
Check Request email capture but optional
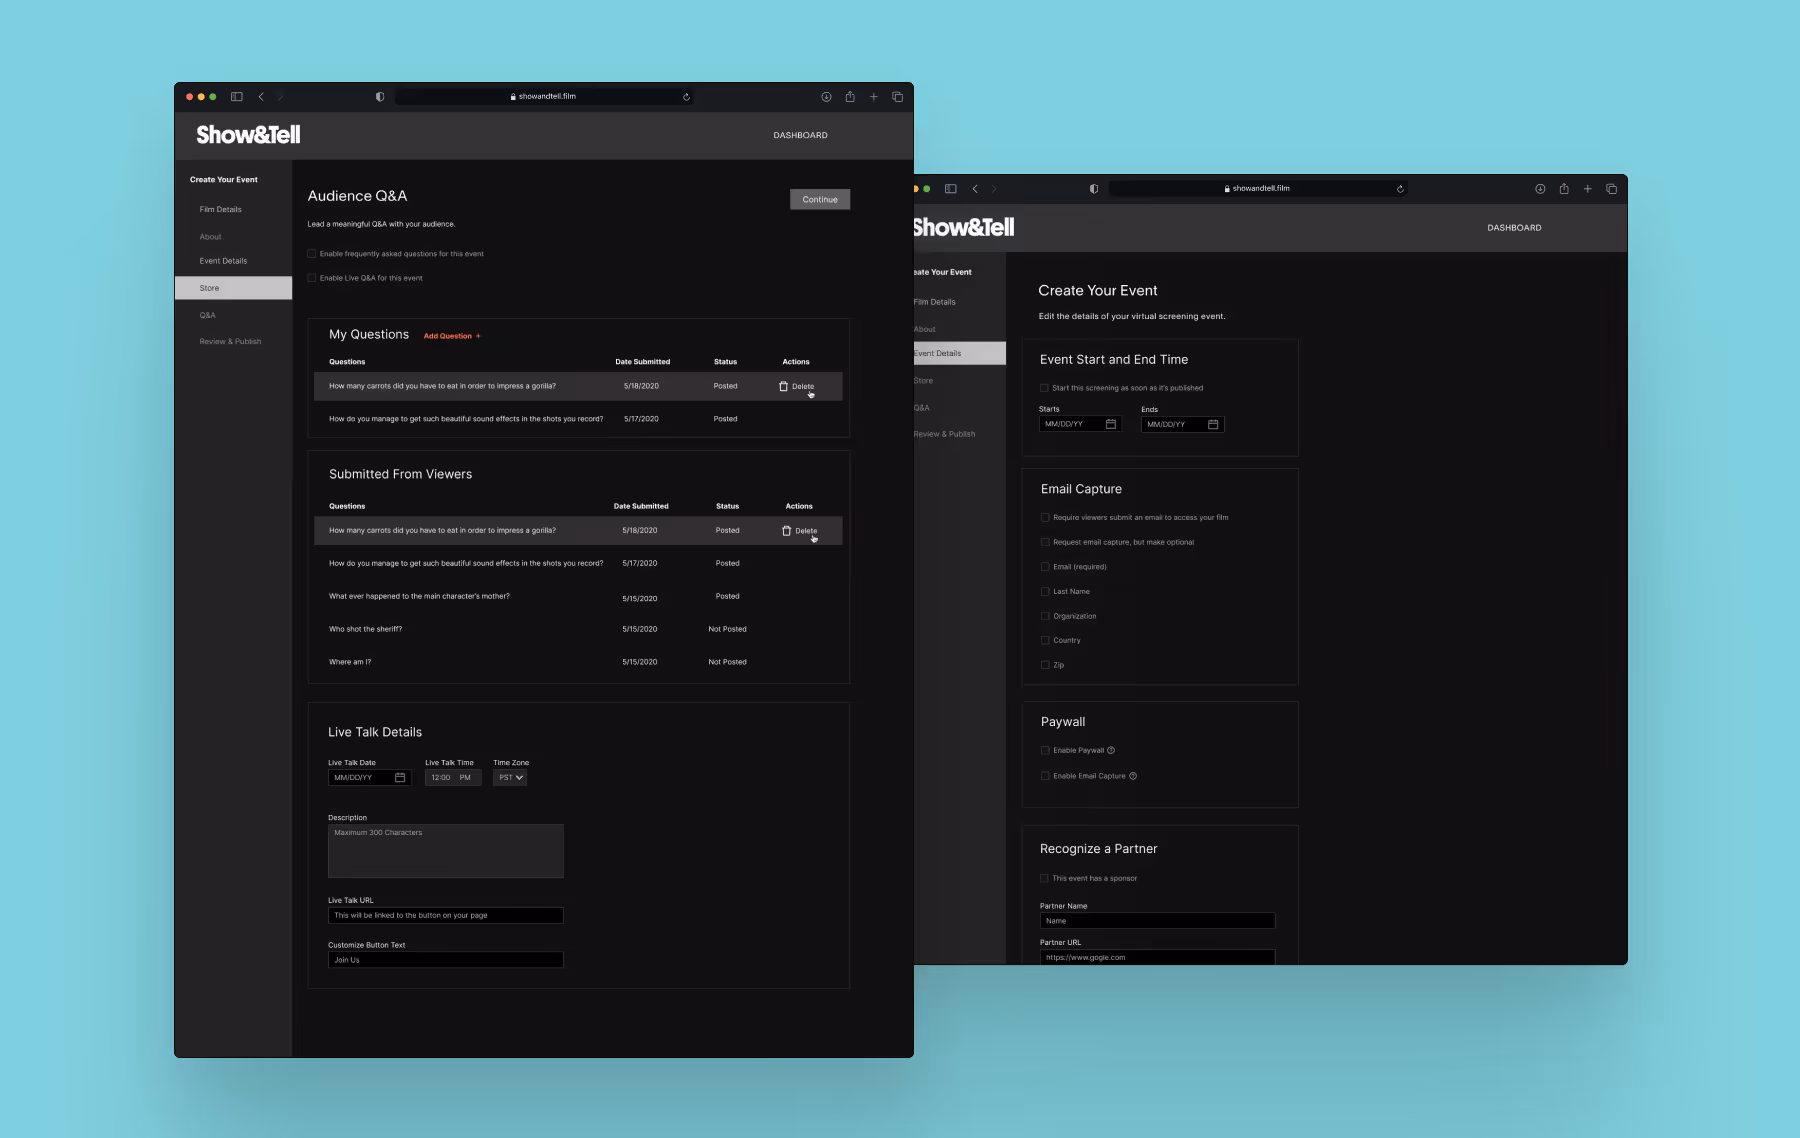point(1045,542)
